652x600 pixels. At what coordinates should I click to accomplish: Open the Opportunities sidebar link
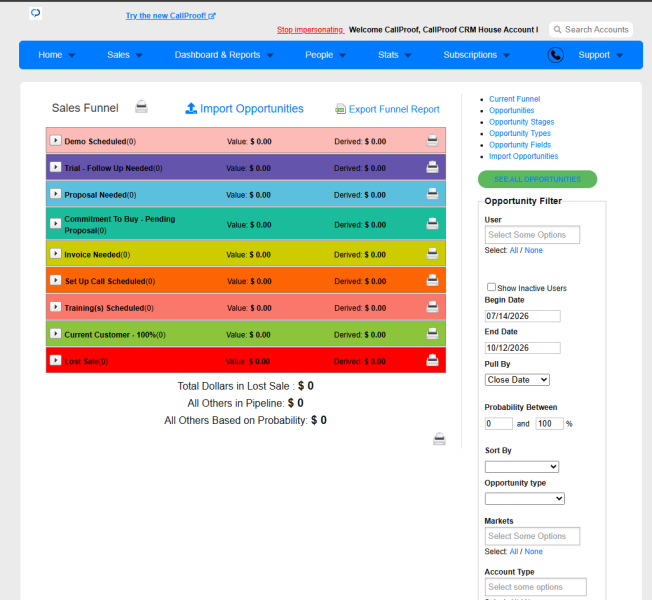(x=511, y=110)
